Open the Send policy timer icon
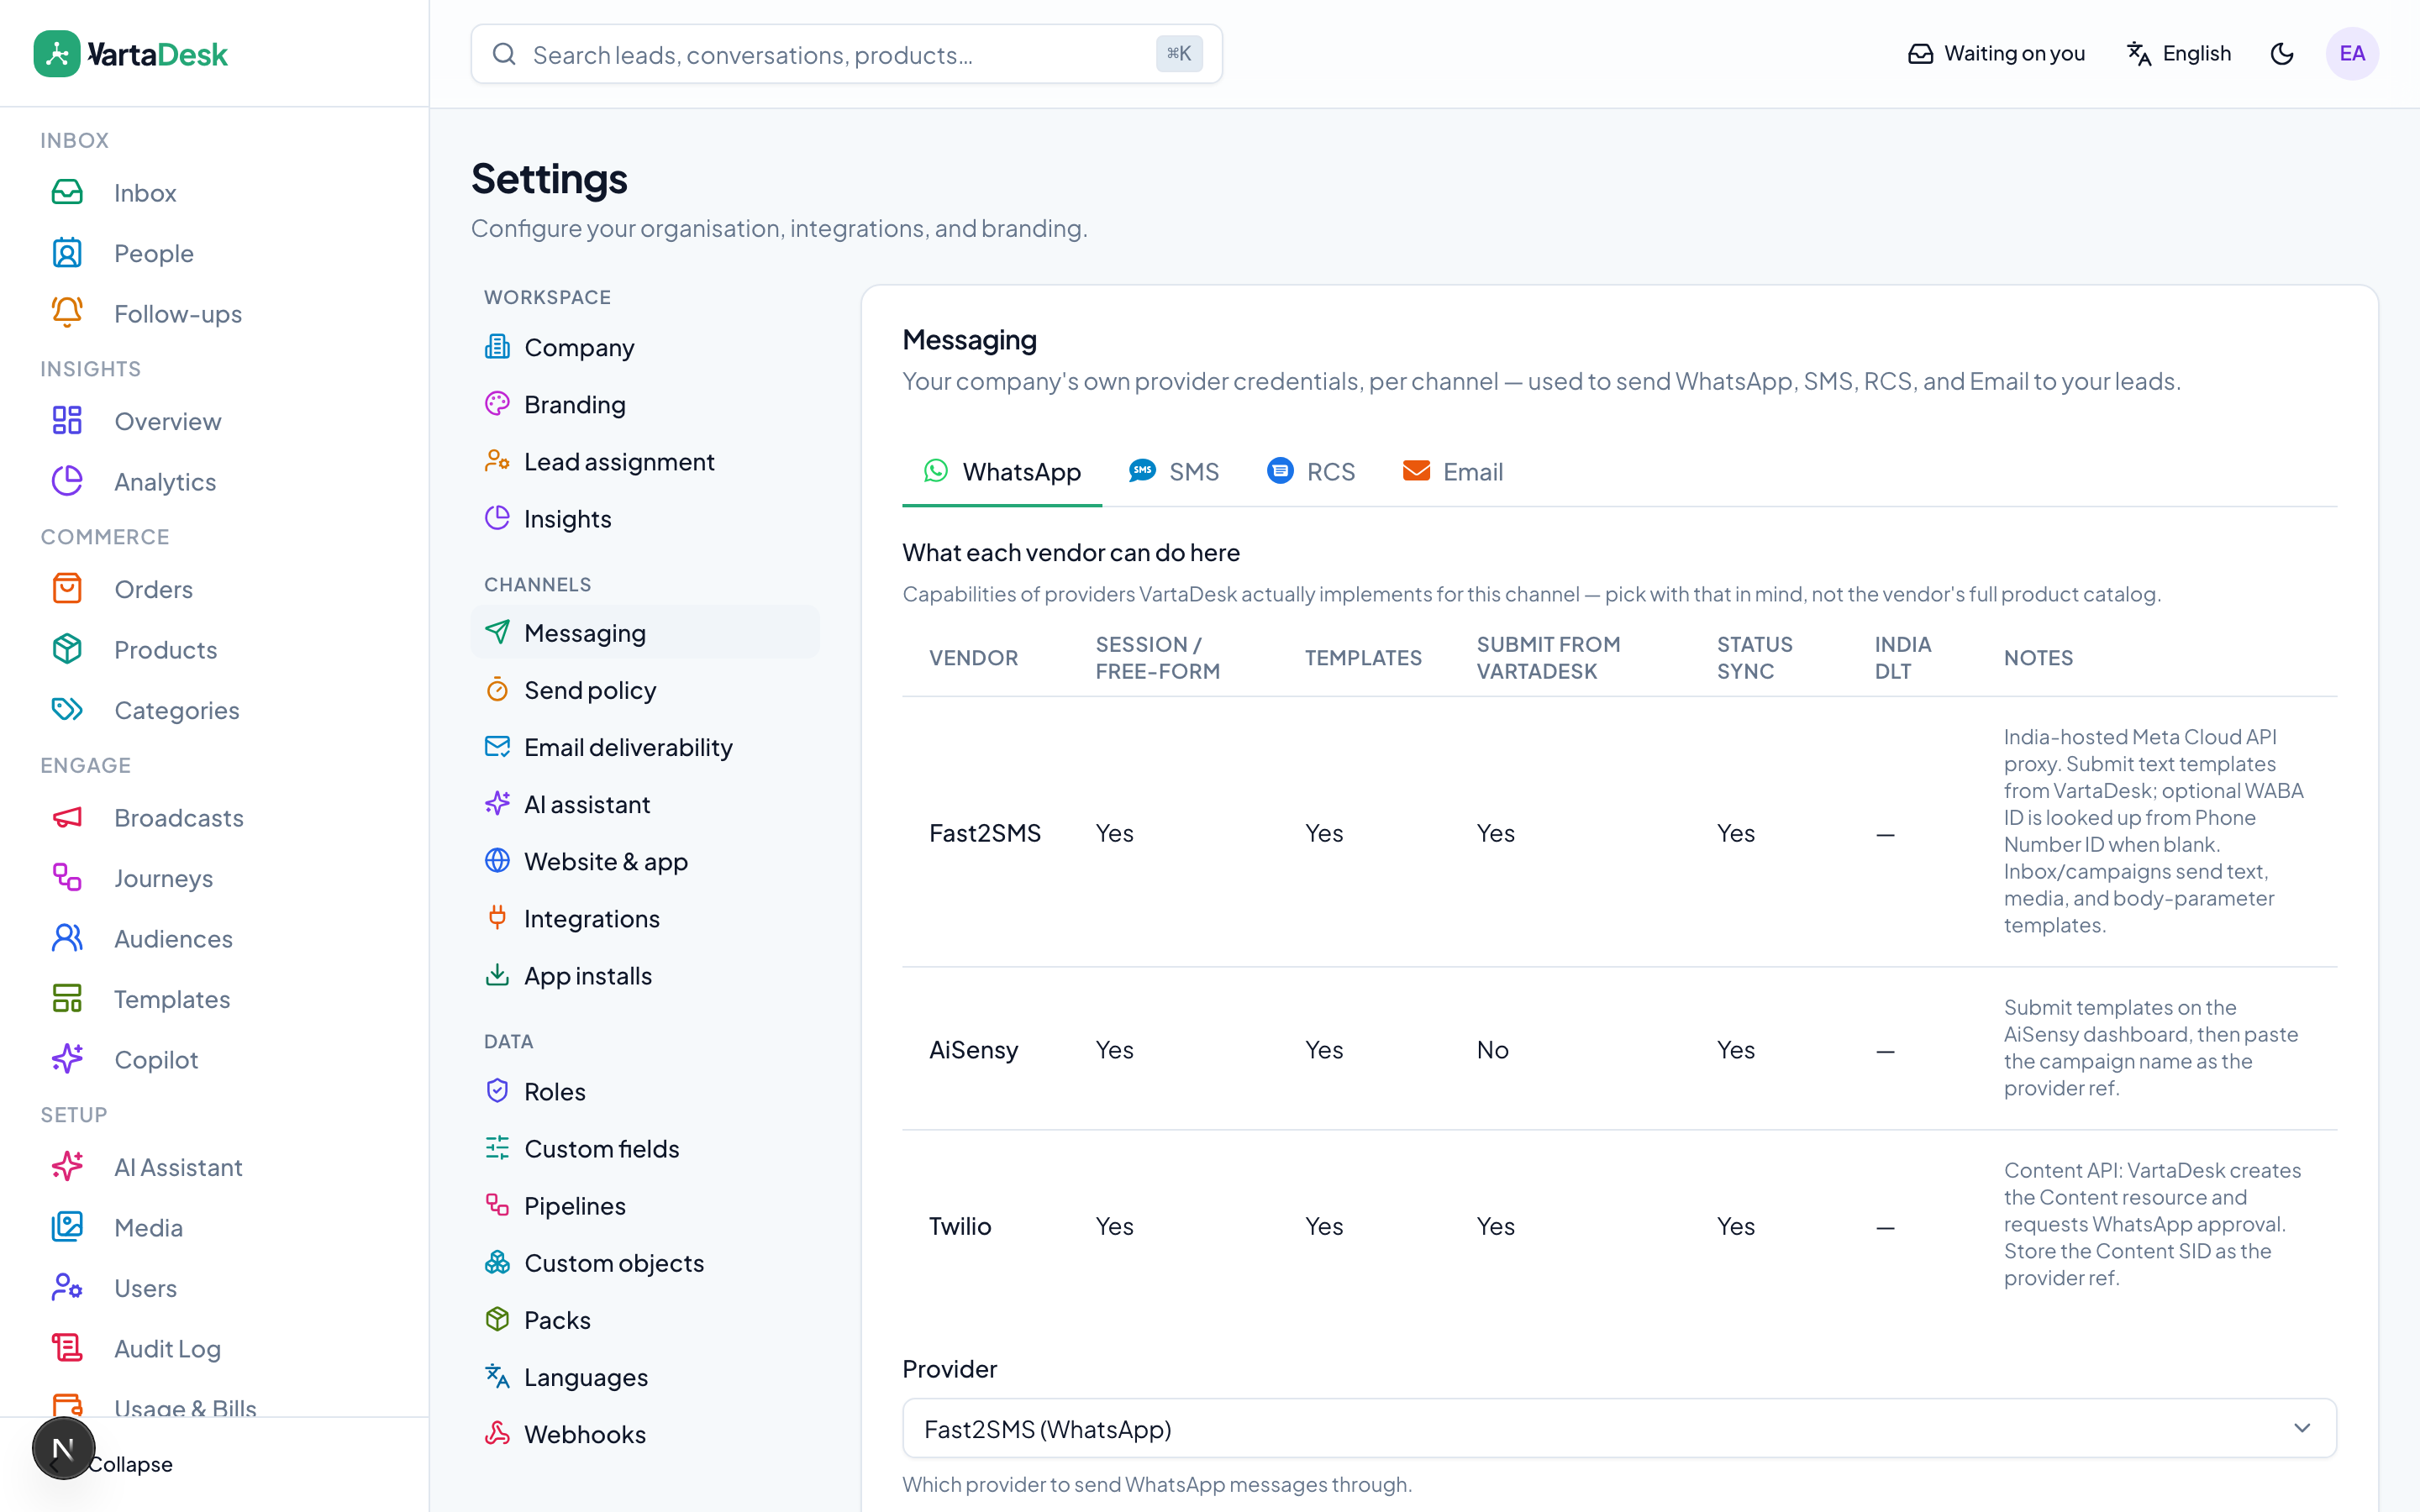Screen dimensions: 2420x1512 (x=497, y=690)
